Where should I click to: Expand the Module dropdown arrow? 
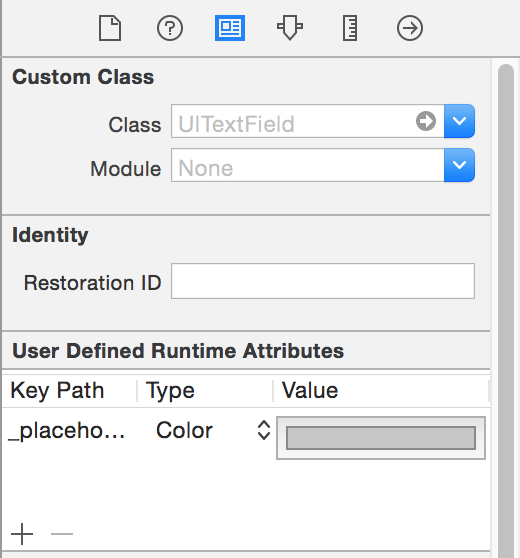(x=459, y=165)
